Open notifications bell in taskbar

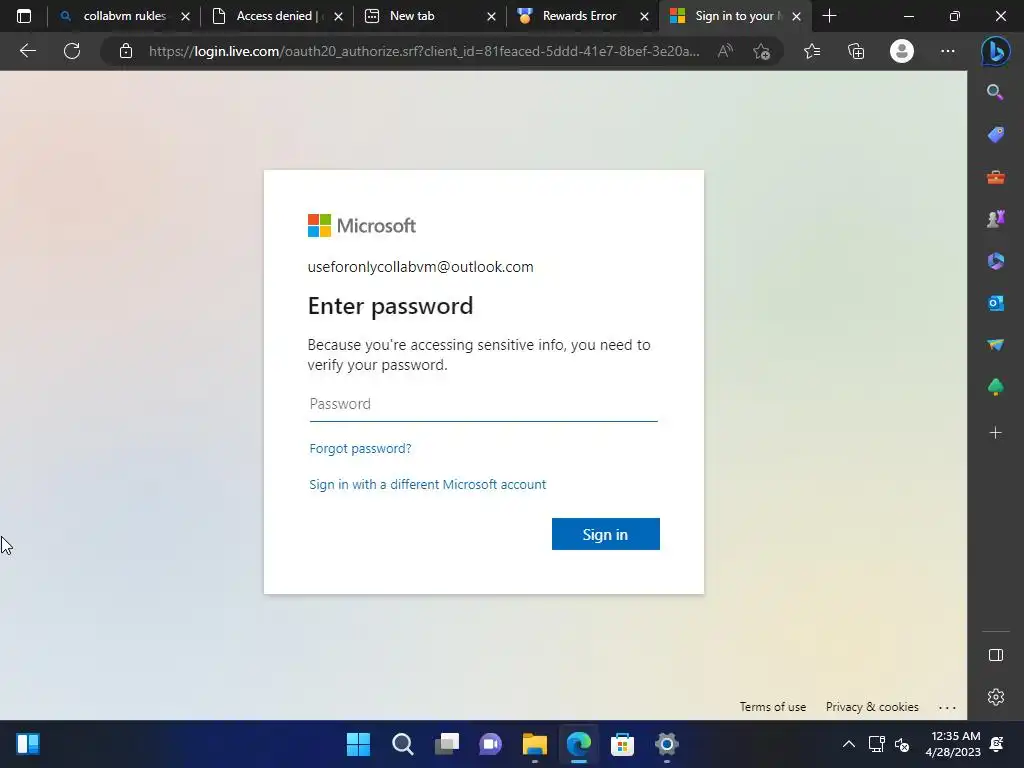997,744
